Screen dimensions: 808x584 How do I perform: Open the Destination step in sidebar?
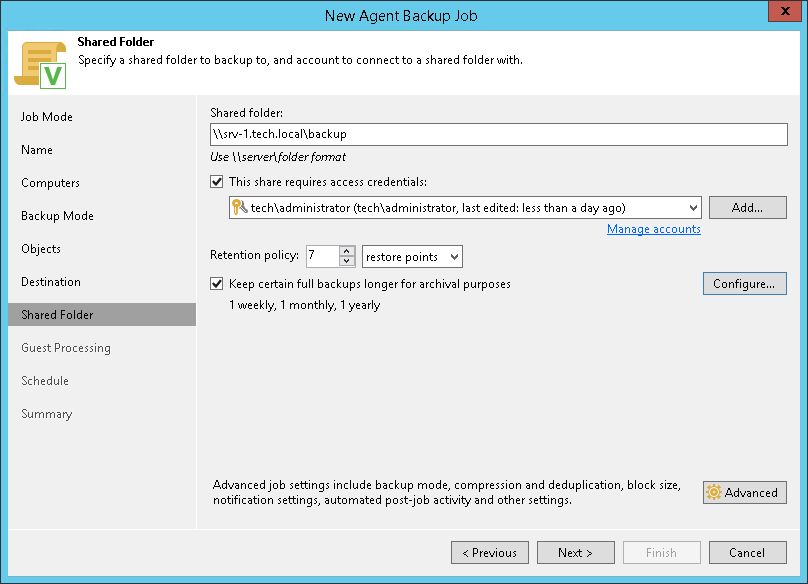pos(51,282)
